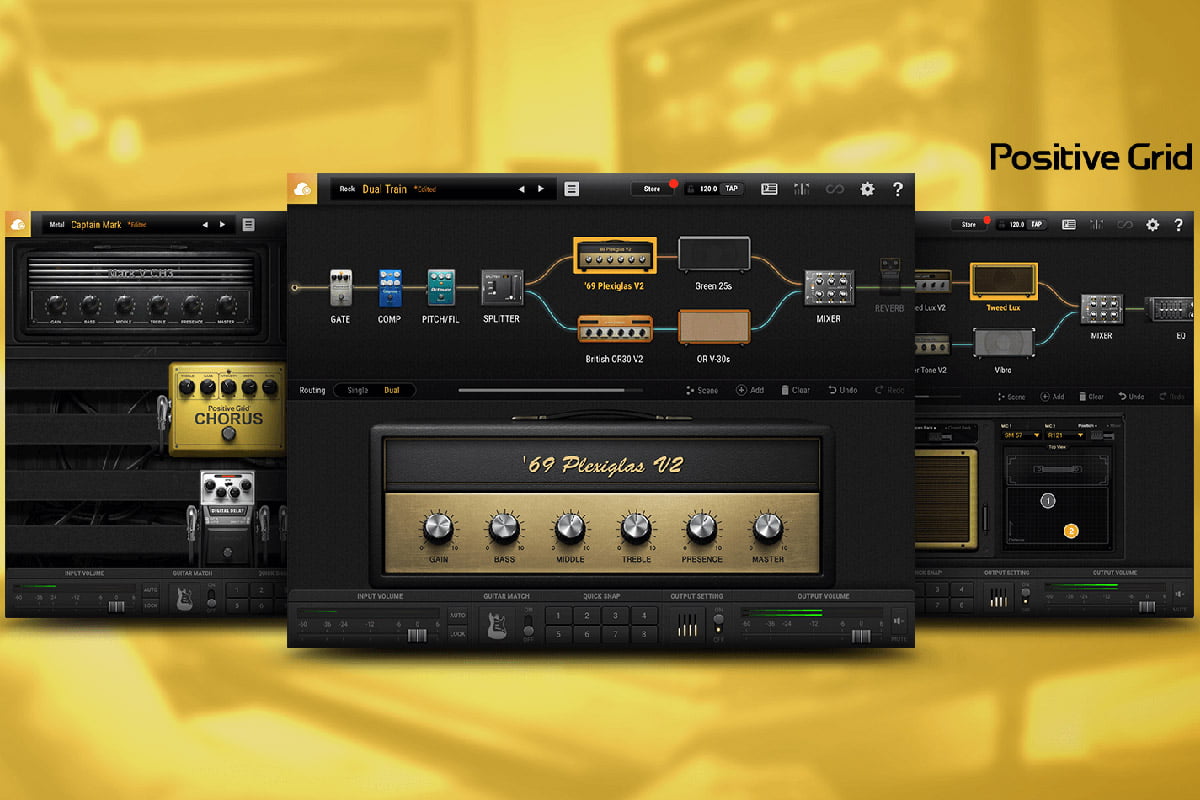The height and width of the screenshot is (800, 1200).
Task: Open preset list menu in left window
Action: pyautogui.click(x=248, y=225)
